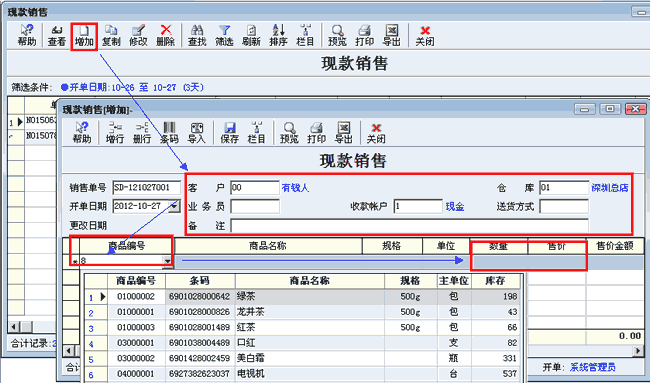Image resolution: width=650 pixels, height=383 pixels.
Task: Click the 有钱人 customer link
Action: coord(295,188)
